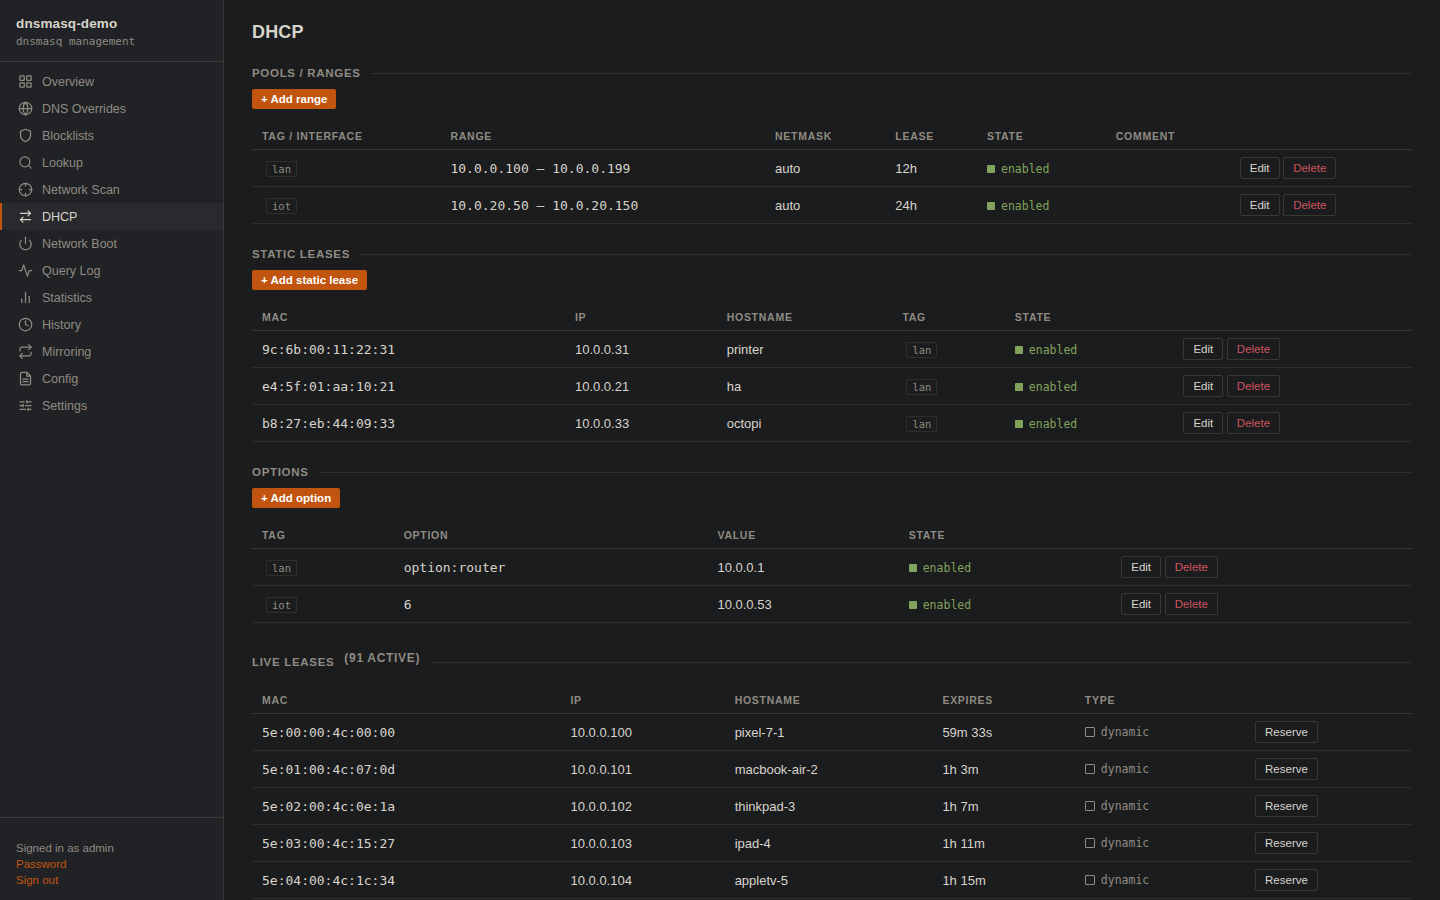The image size is (1440, 900).
Task: Reserve the thinkpad-3 lease
Action: (1286, 806)
